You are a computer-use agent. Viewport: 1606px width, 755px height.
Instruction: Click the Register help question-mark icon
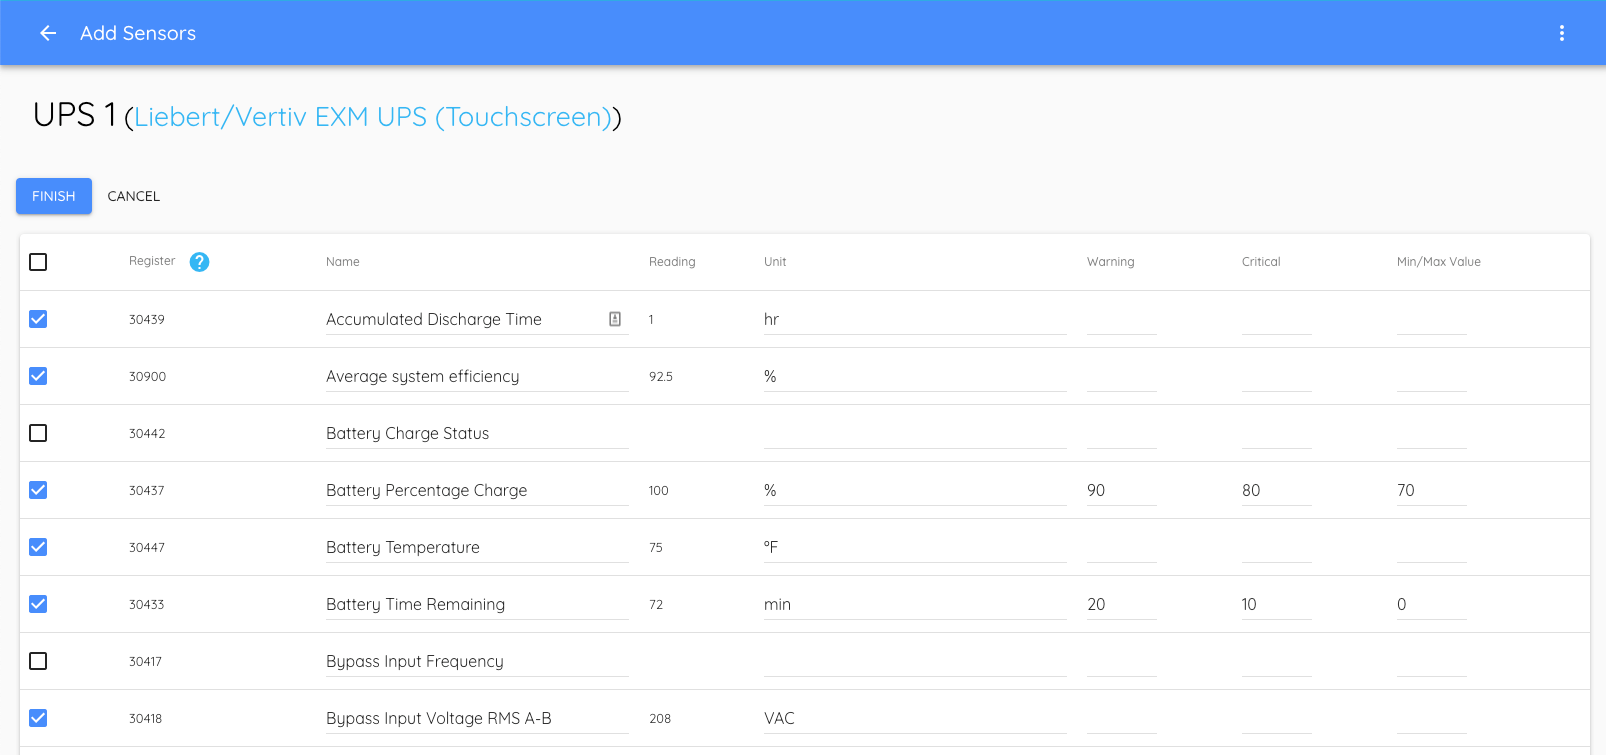point(199,262)
